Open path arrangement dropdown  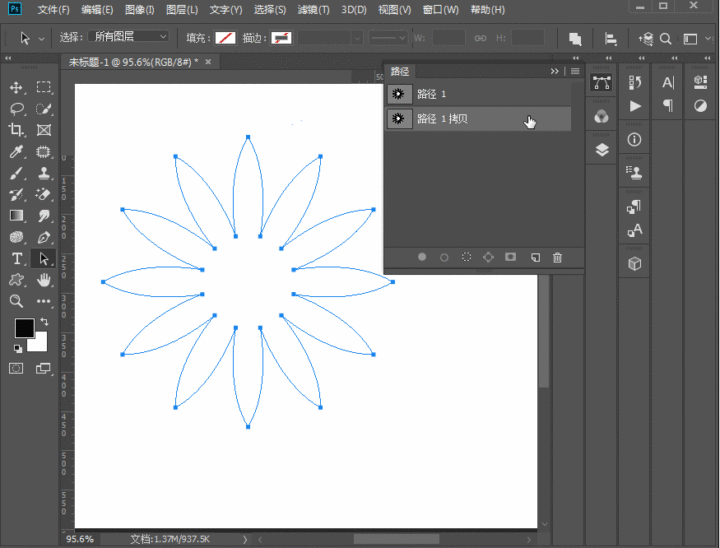click(645, 39)
